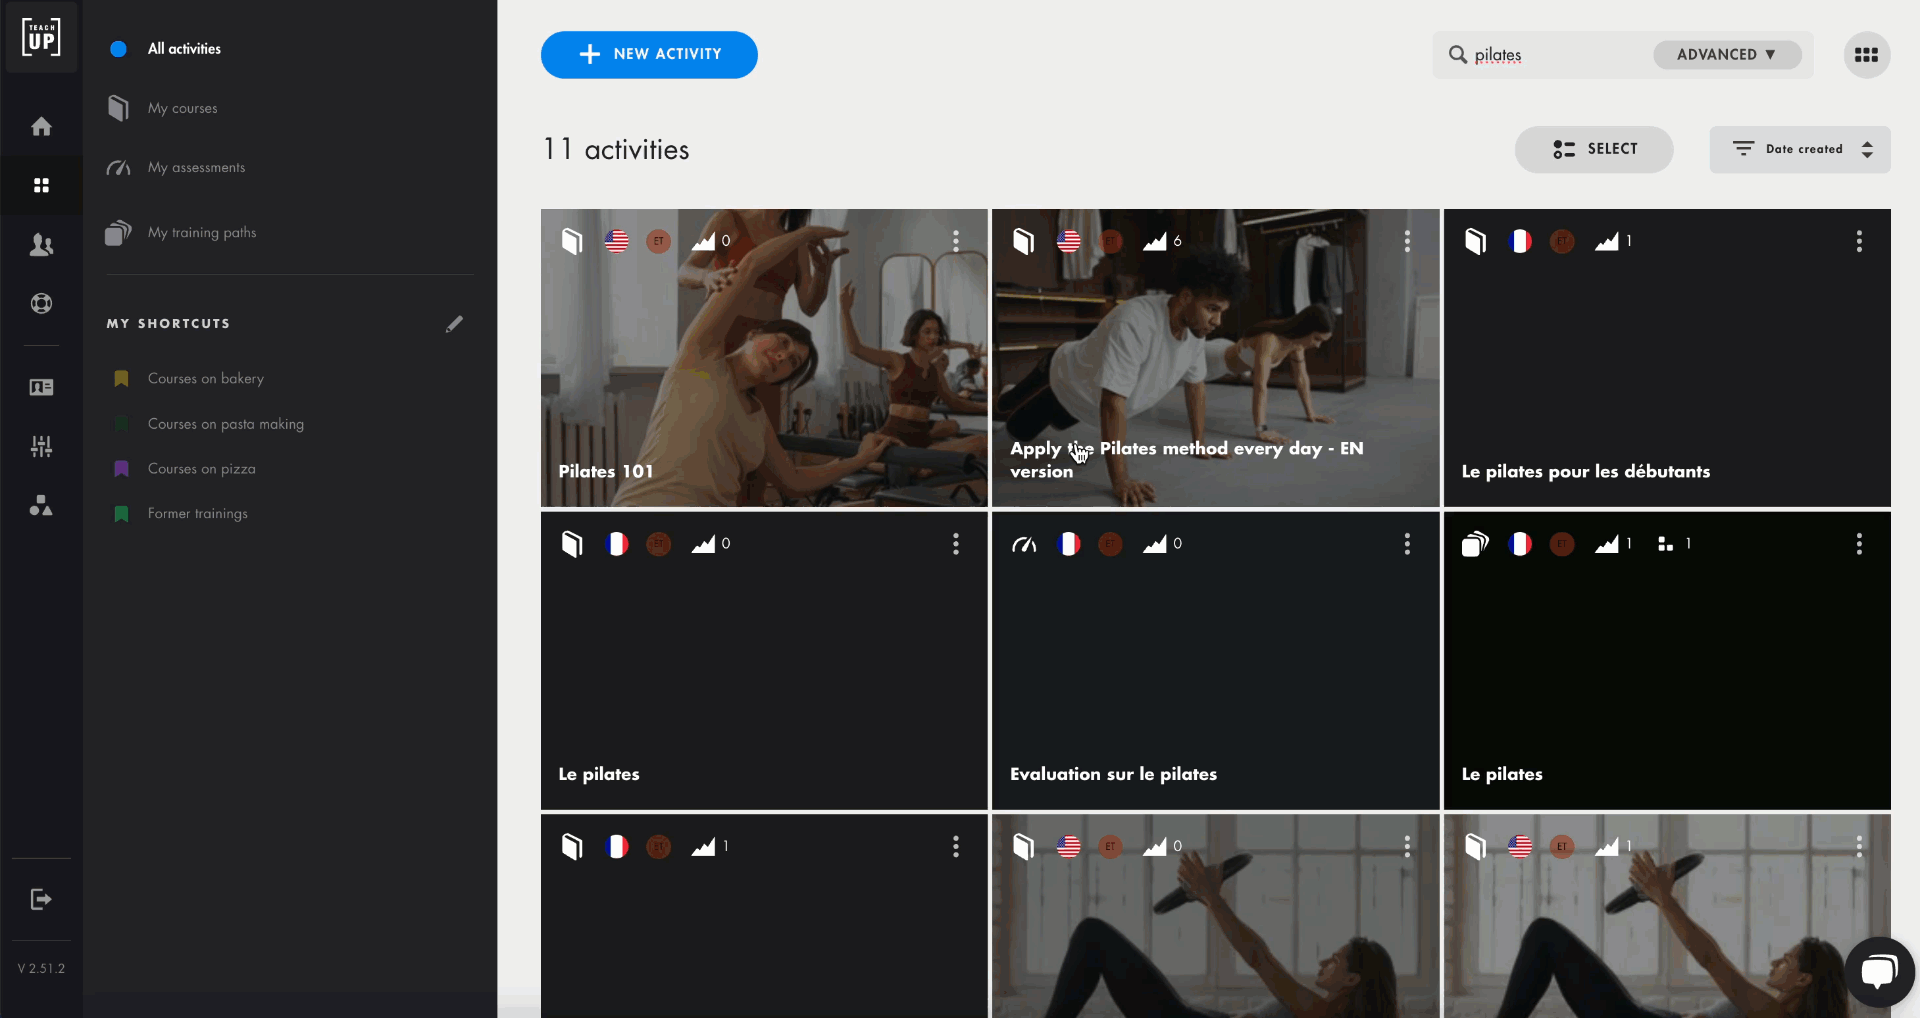Click the TeachUp logo

click(41, 37)
